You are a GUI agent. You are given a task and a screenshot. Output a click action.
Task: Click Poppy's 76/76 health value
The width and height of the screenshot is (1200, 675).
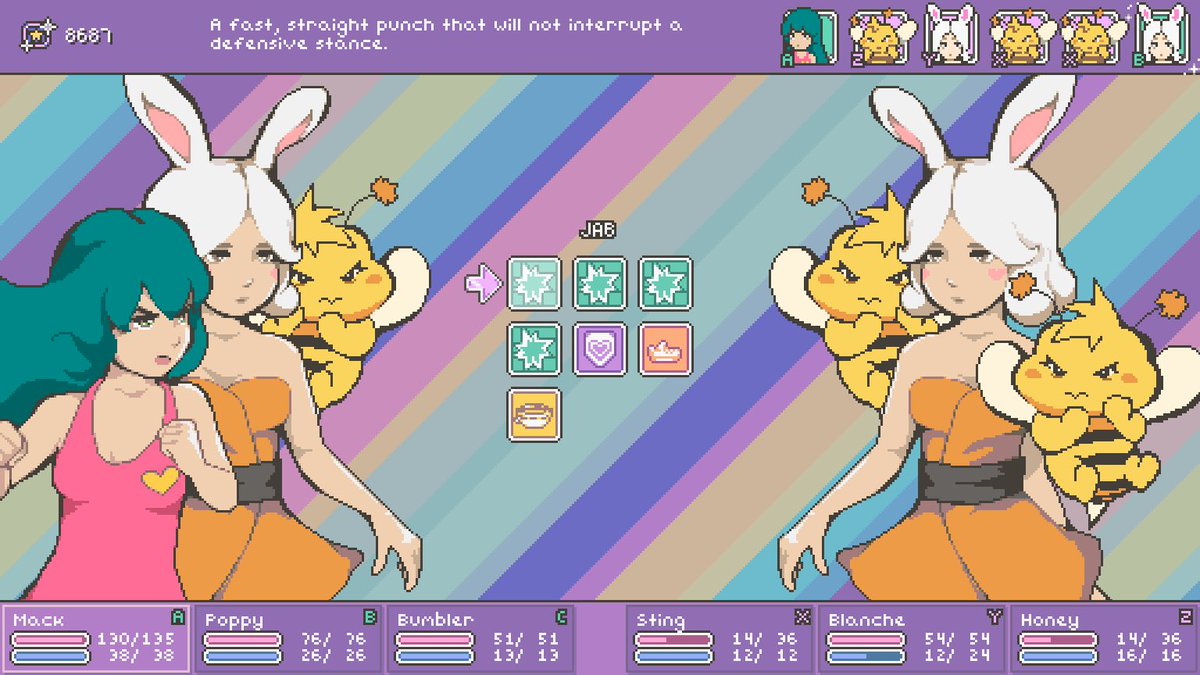point(335,639)
